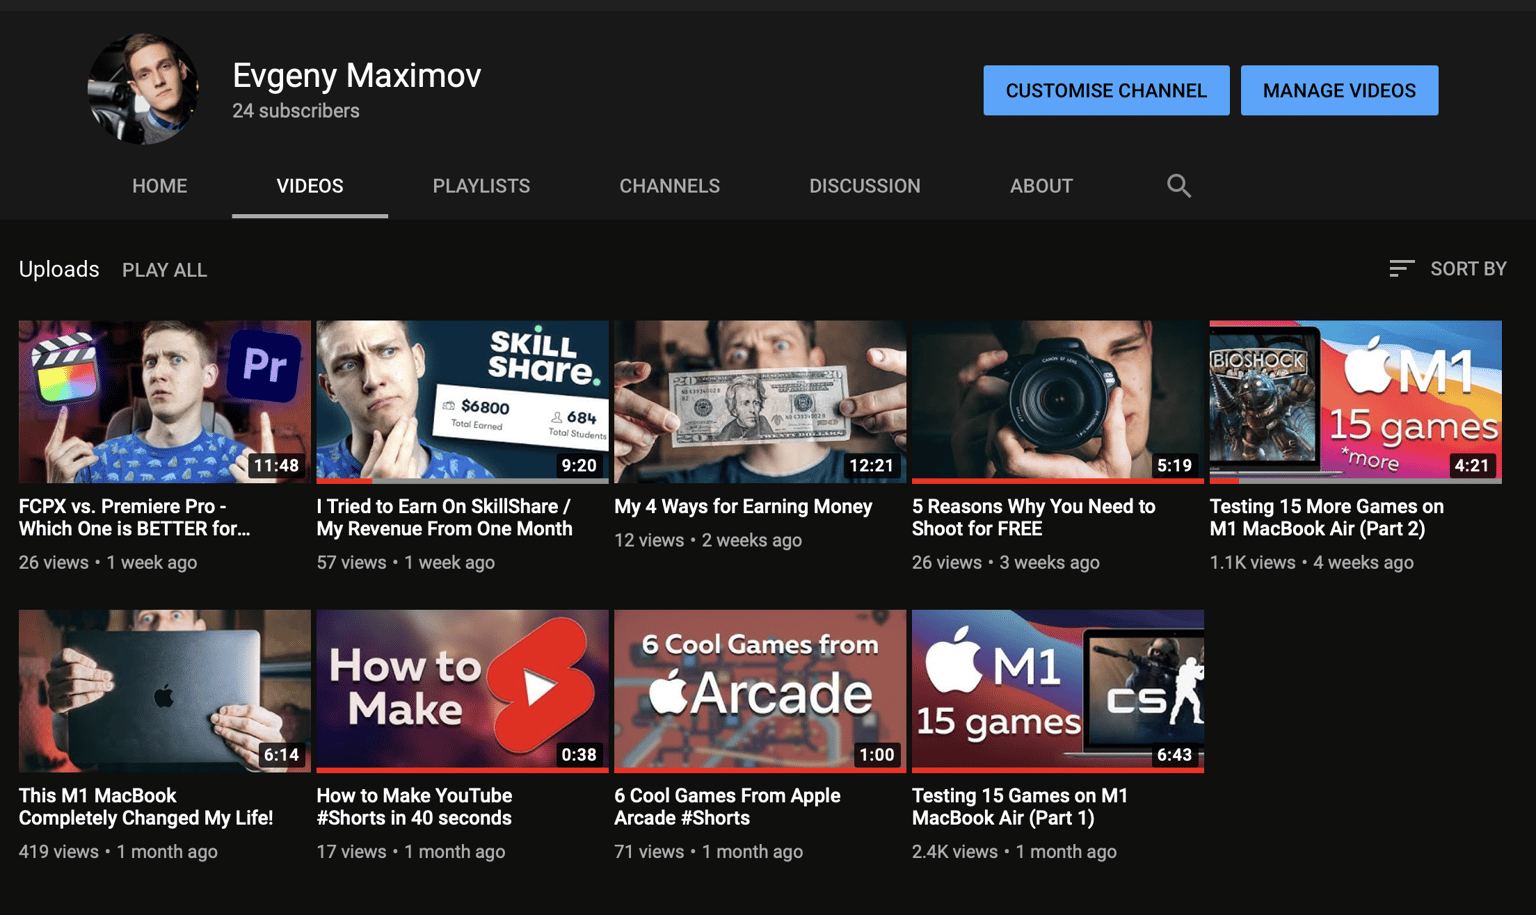
Task: Click the 1:00 duration badge
Action: [x=877, y=755]
